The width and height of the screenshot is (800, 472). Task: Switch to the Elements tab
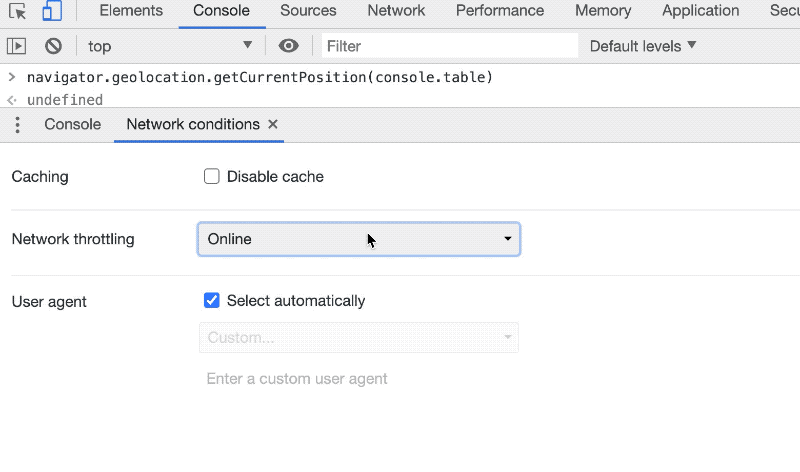(x=131, y=11)
